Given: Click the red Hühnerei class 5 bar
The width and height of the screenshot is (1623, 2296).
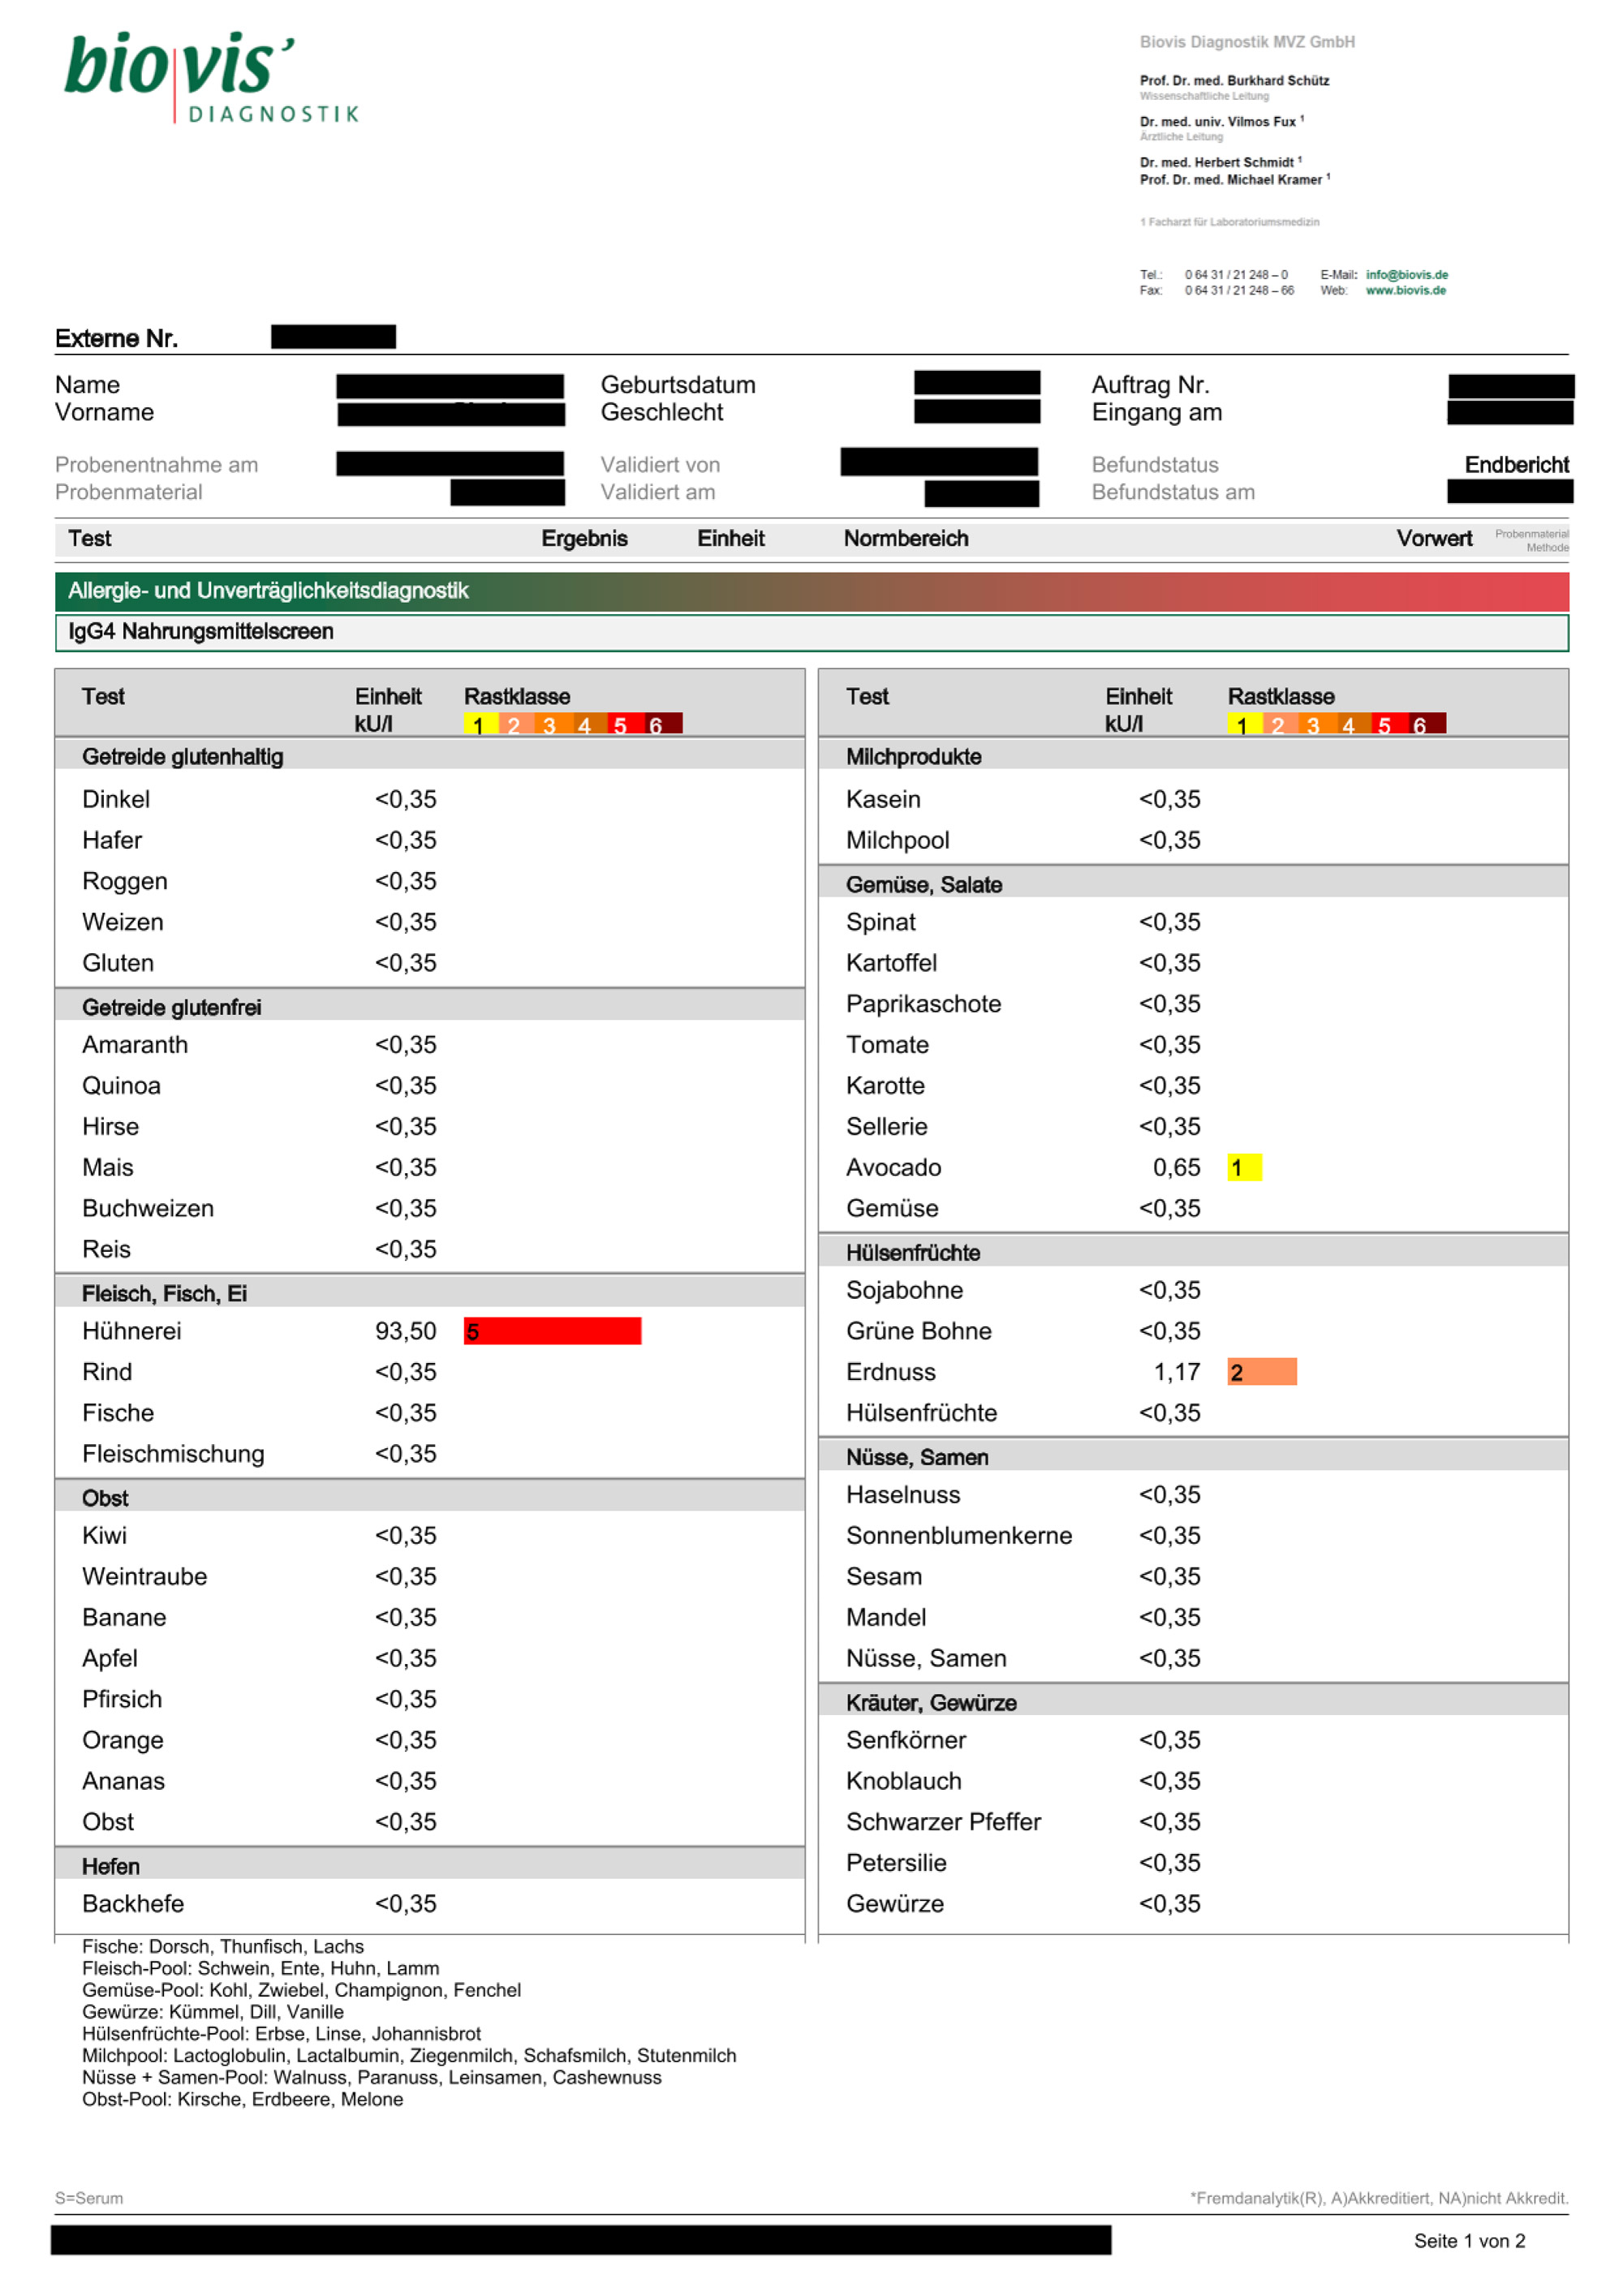Looking at the screenshot, I should coord(552,1331).
